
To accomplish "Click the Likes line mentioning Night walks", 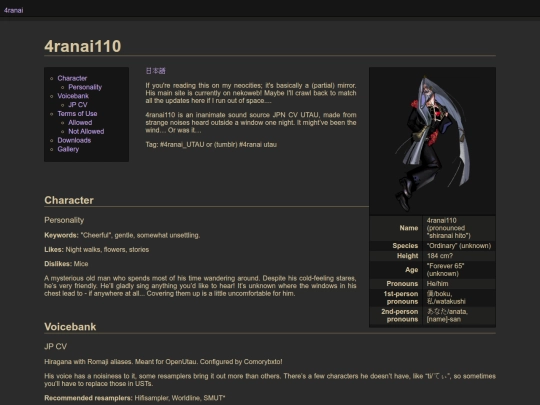I will click(97, 250).
